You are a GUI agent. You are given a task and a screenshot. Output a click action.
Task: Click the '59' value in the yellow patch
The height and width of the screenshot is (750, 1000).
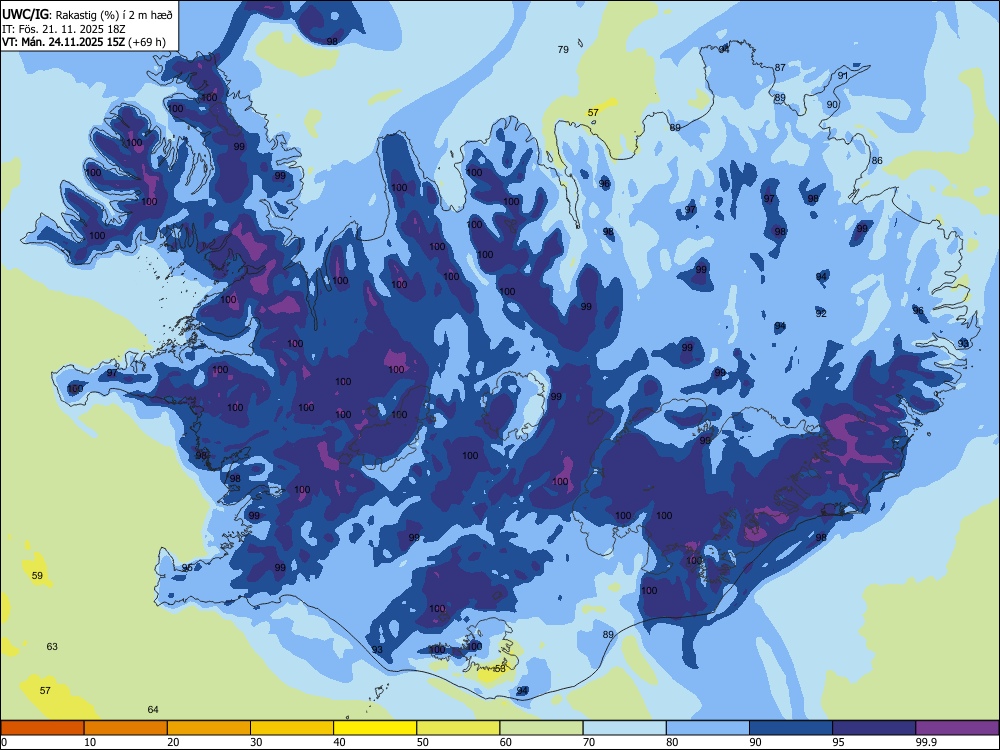[37, 575]
